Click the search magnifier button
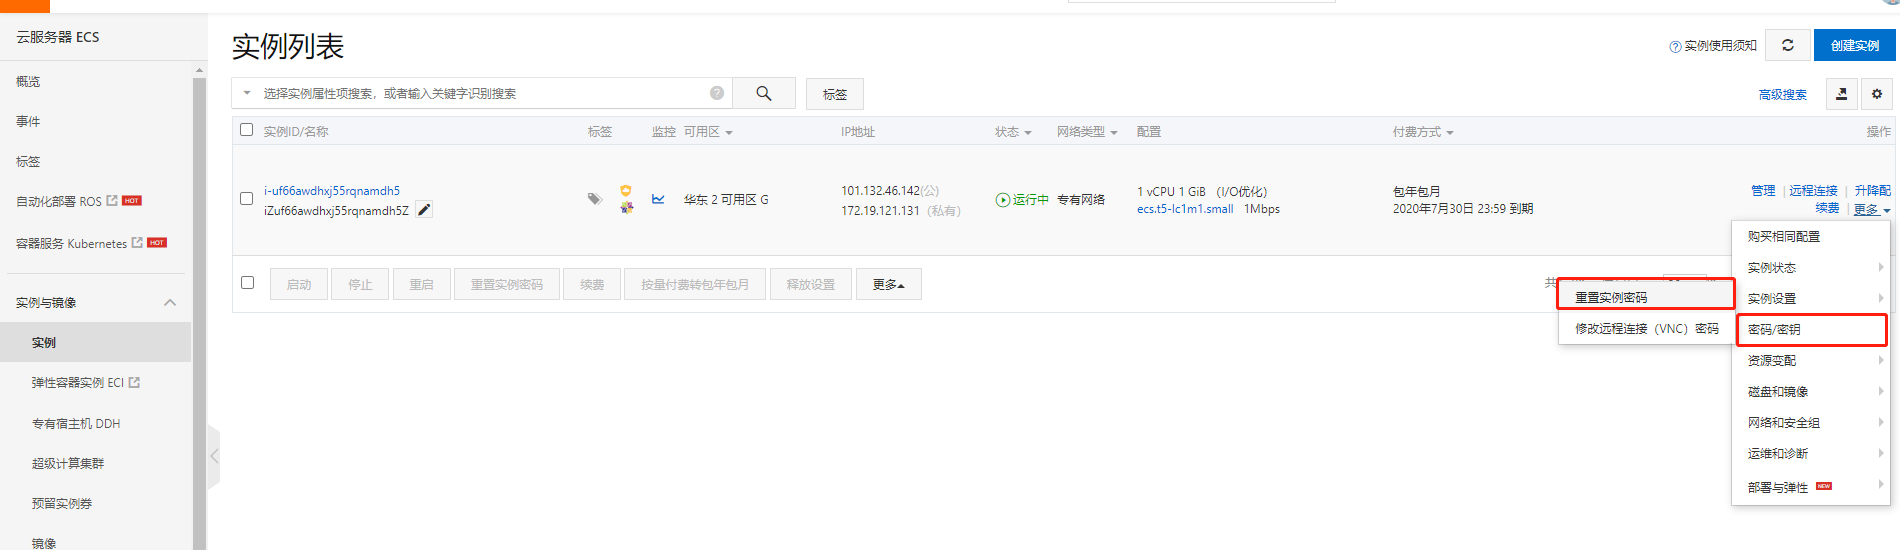This screenshot has width=1900, height=550. (x=764, y=93)
